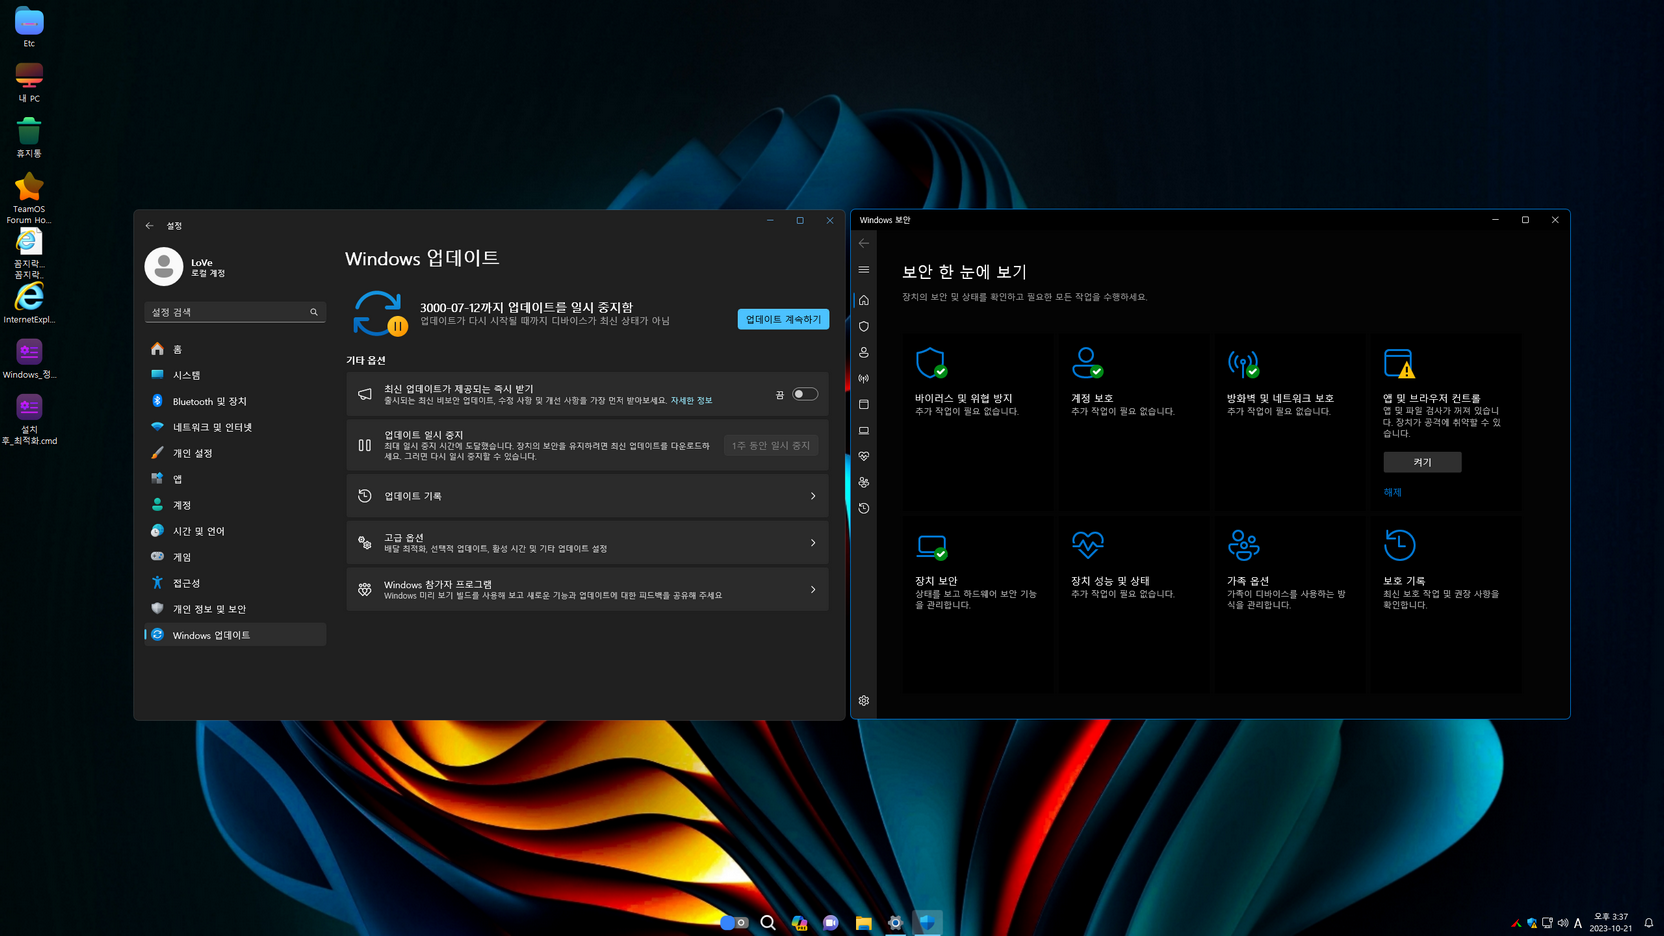1664x936 pixels.
Task: Select Etc folder on desktop
Action: click(x=29, y=28)
